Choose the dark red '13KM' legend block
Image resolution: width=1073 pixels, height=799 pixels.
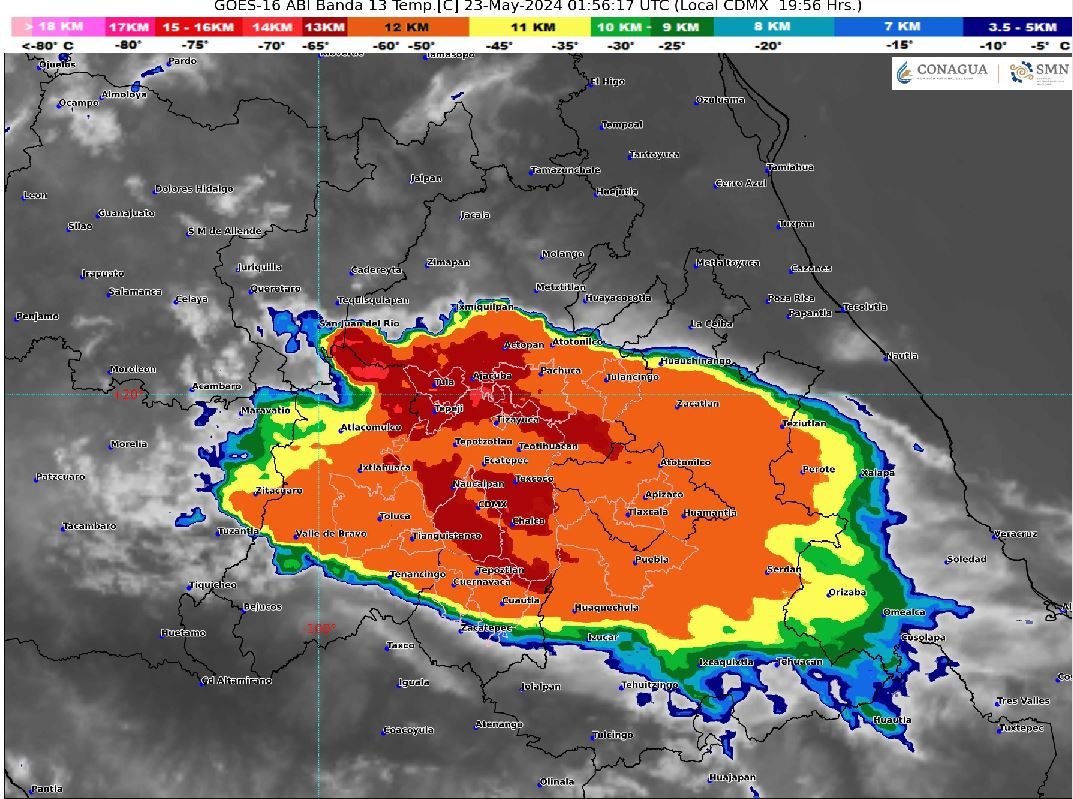pos(324,27)
